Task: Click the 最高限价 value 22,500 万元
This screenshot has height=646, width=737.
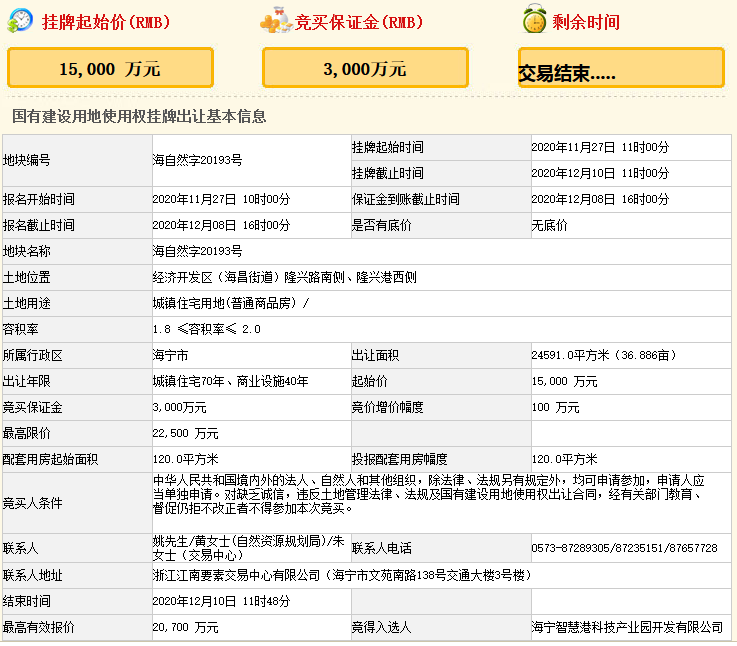Action: click(185, 433)
